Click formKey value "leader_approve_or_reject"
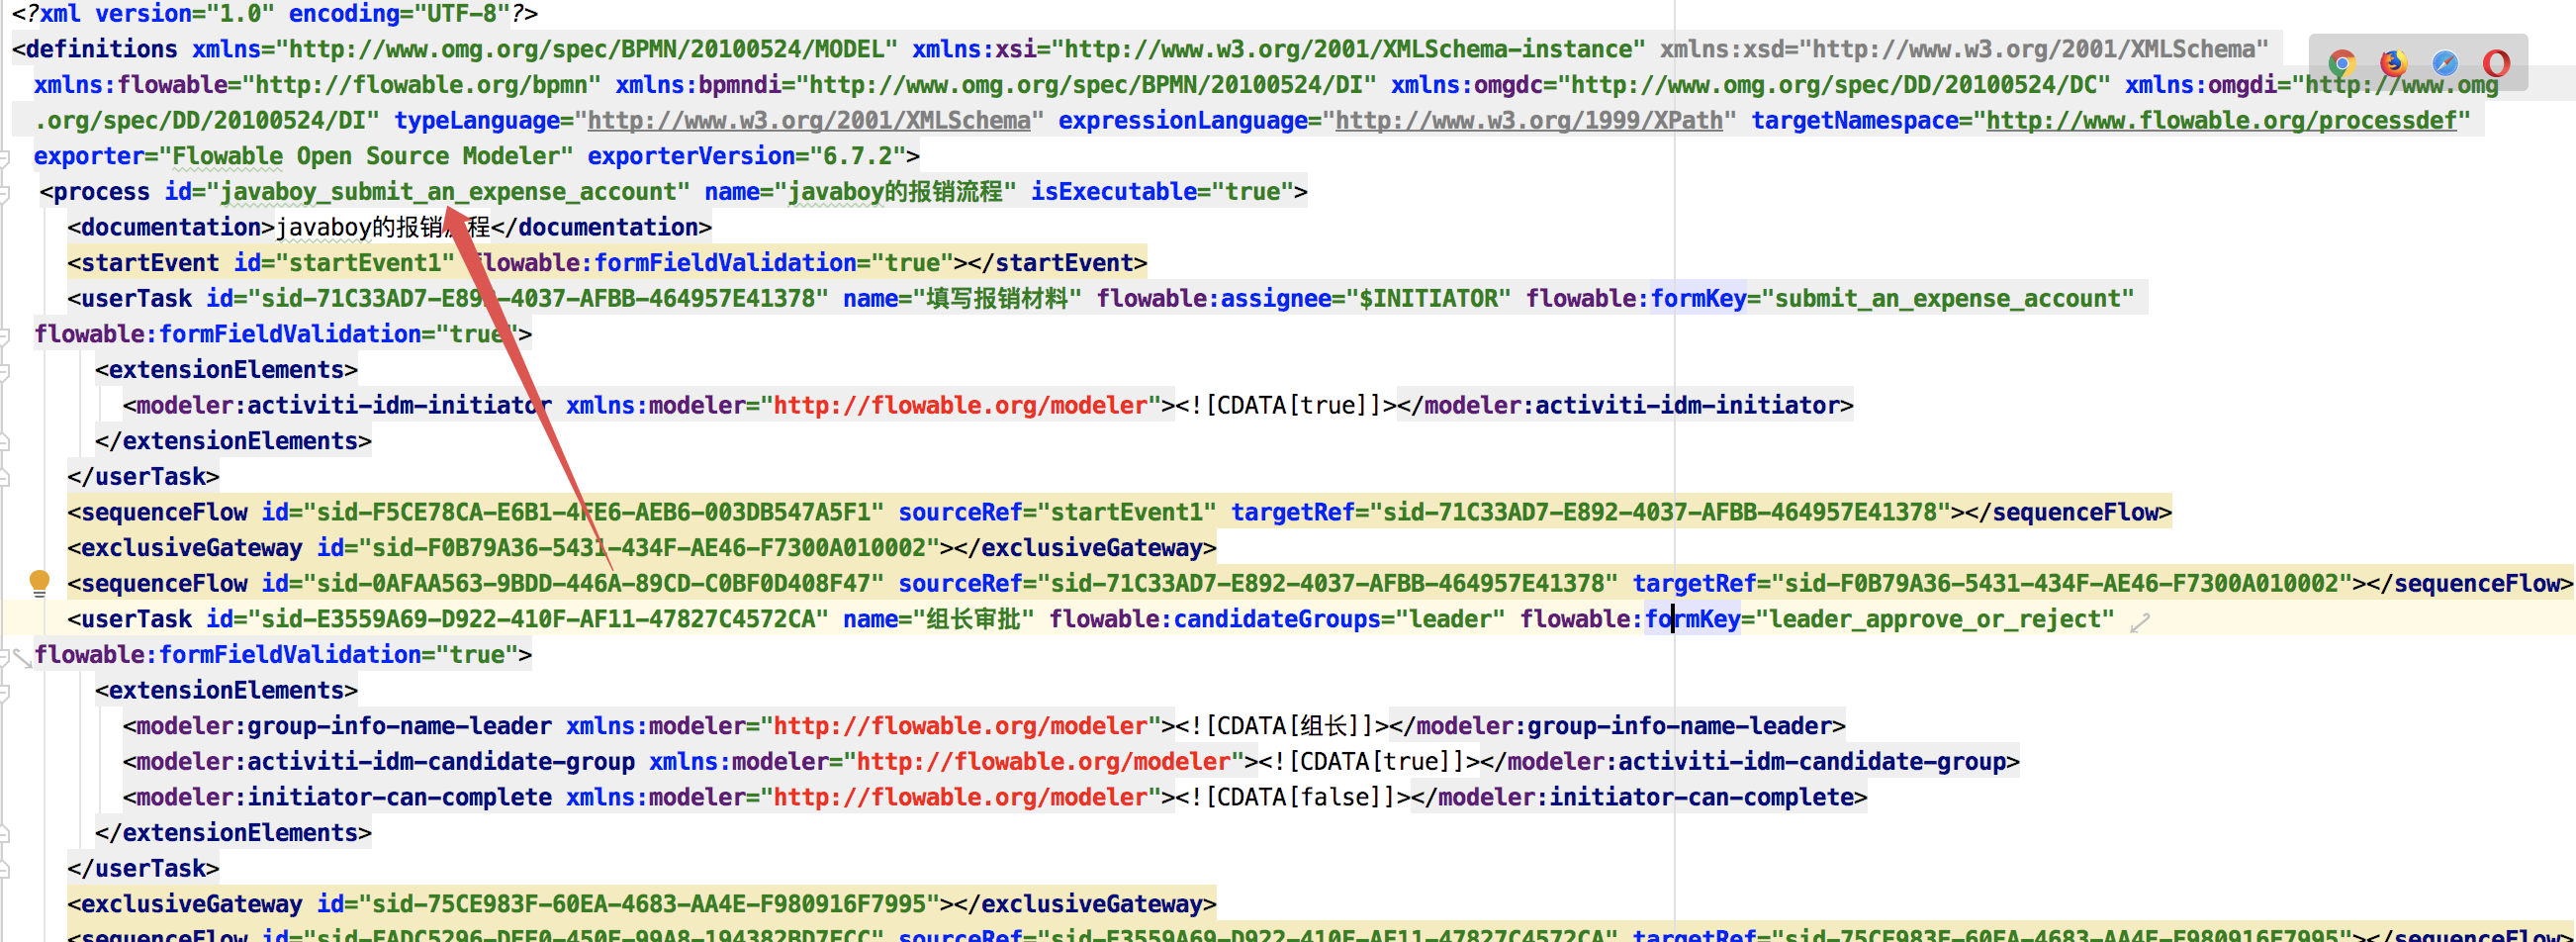 click(1935, 619)
